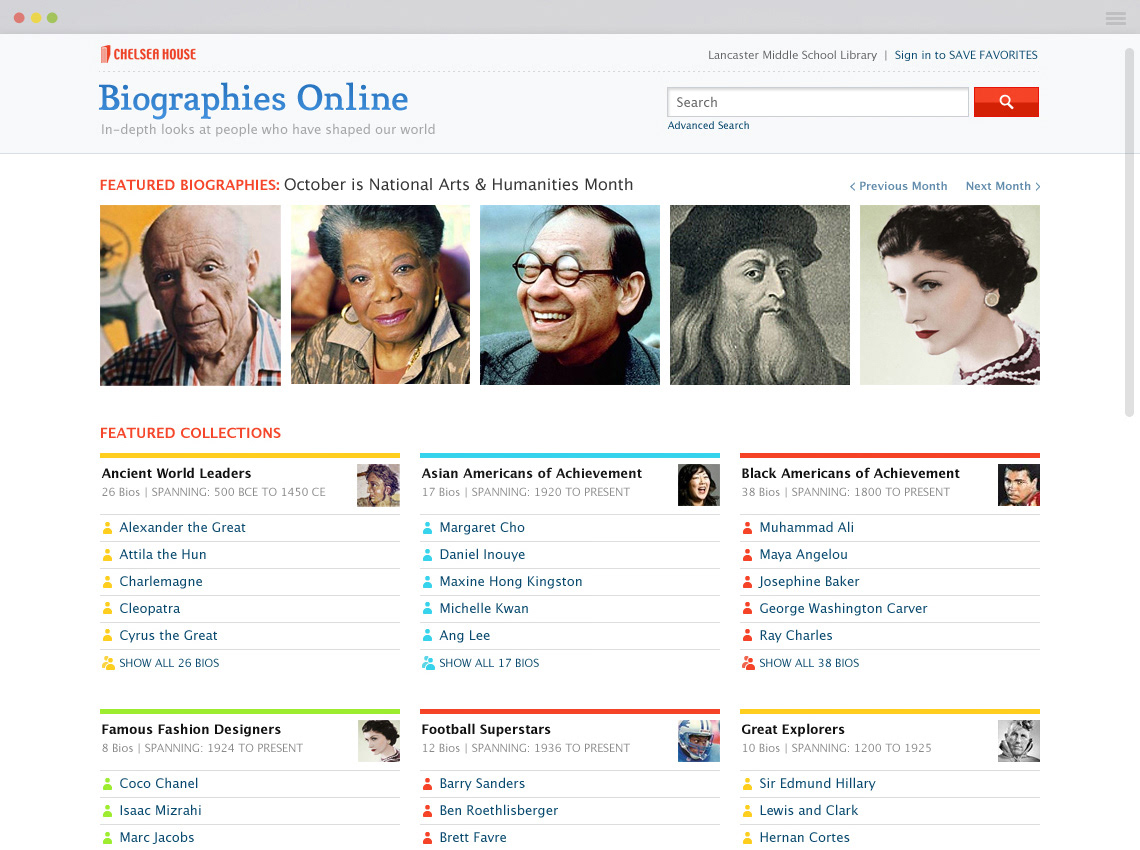Viewport: 1140px width, 850px height.
Task: Click the person icon beside Alexander the Great
Action: tap(108, 528)
